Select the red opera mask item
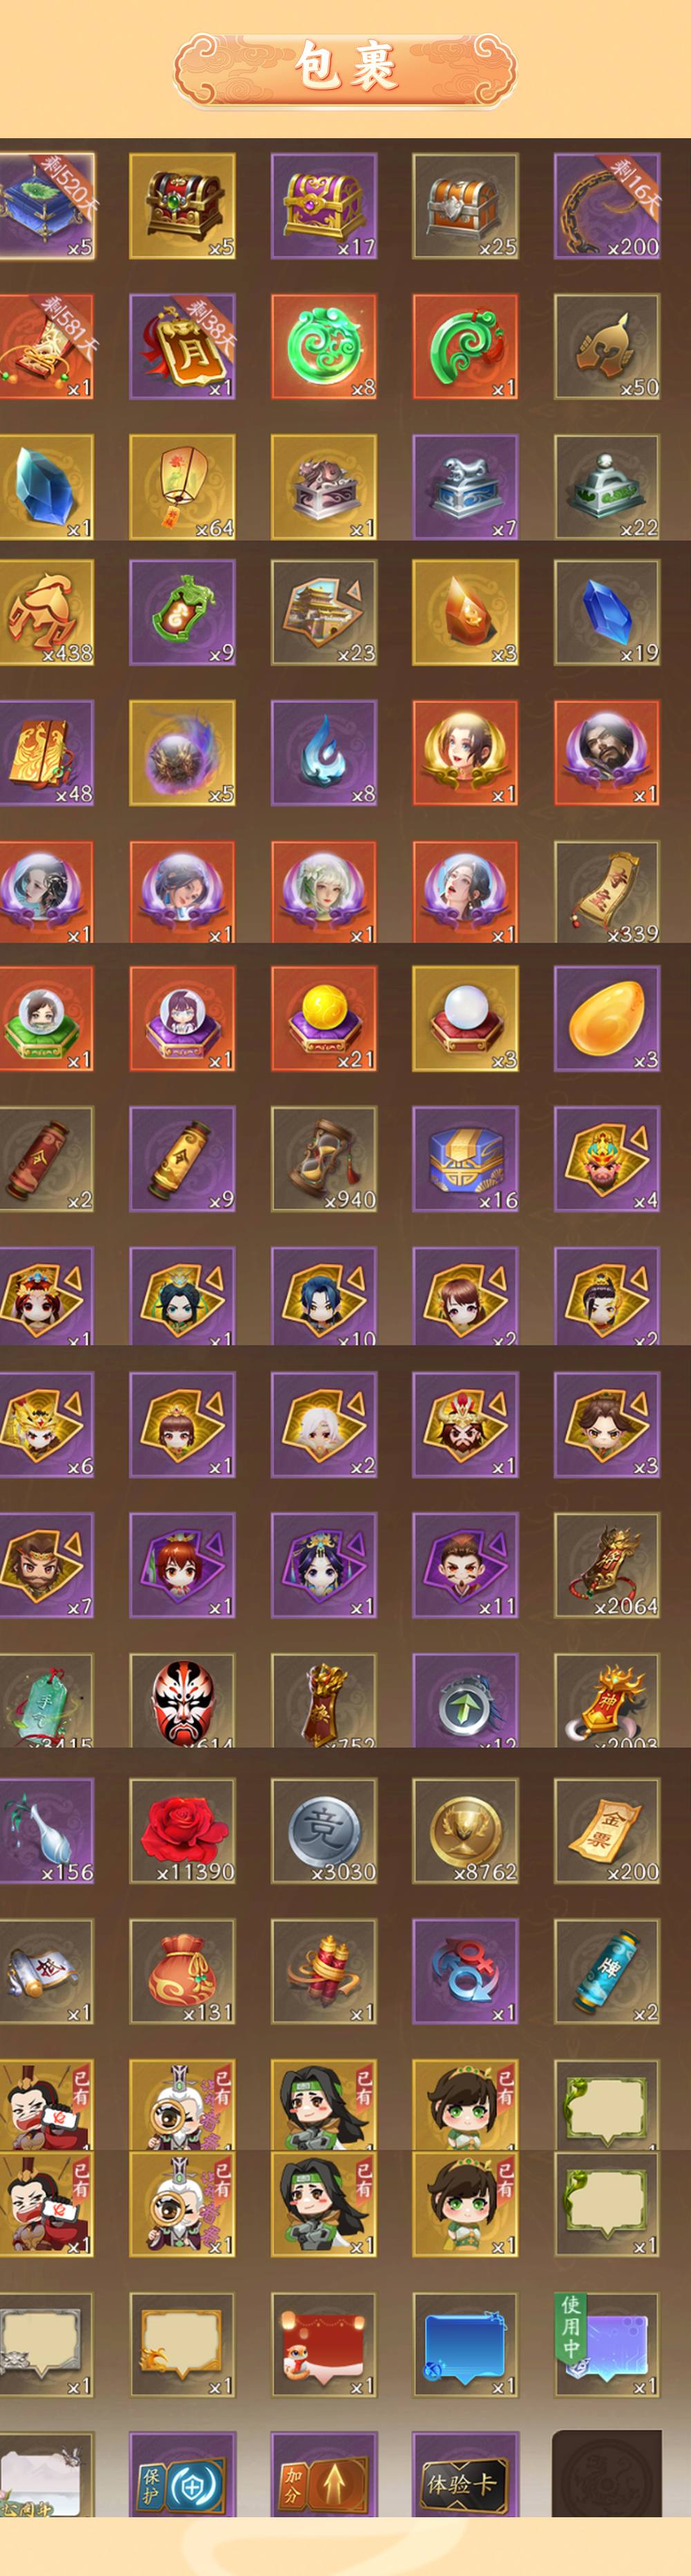 coord(182,1700)
